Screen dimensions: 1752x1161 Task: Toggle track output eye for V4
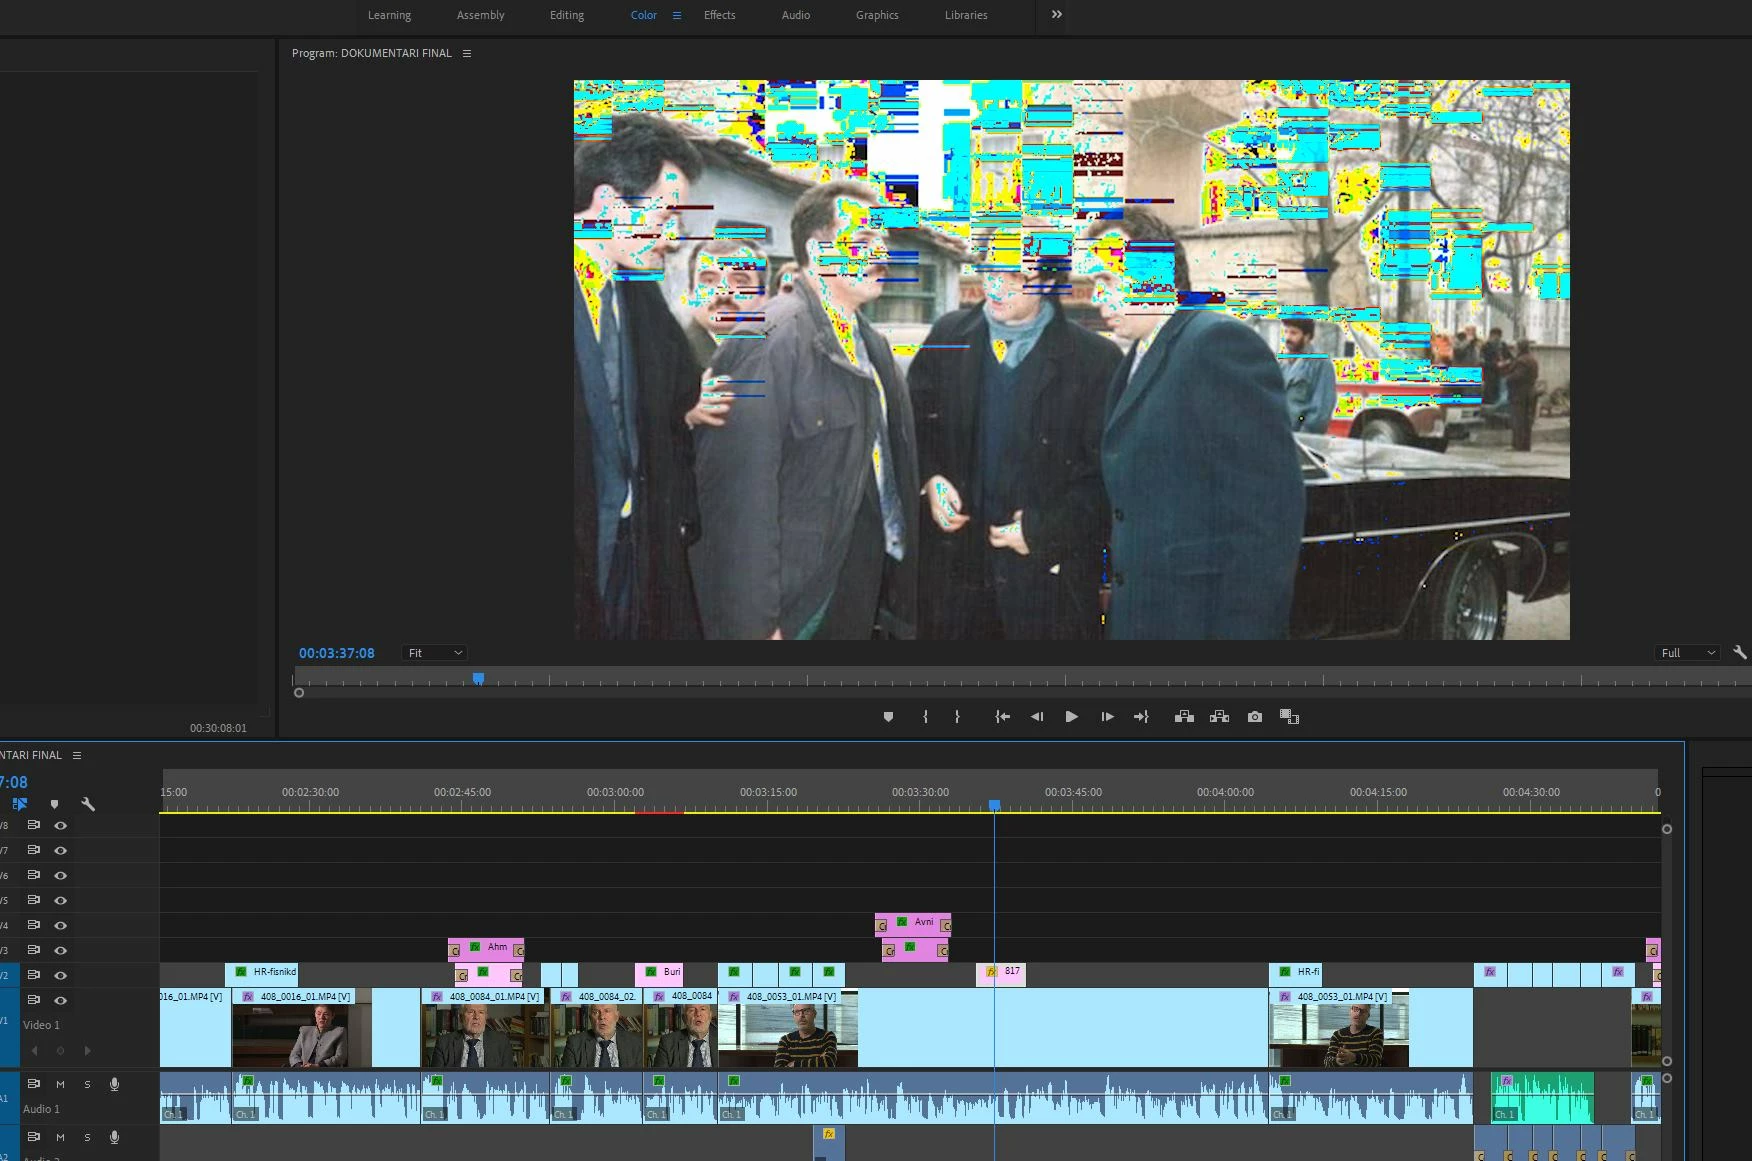[x=60, y=926]
